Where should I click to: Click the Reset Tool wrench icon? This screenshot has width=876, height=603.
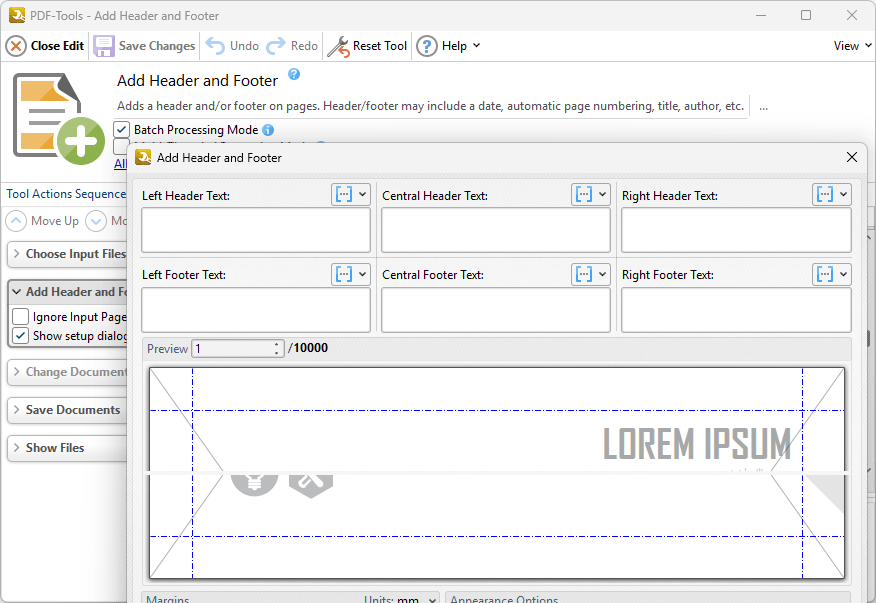click(339, 46)
